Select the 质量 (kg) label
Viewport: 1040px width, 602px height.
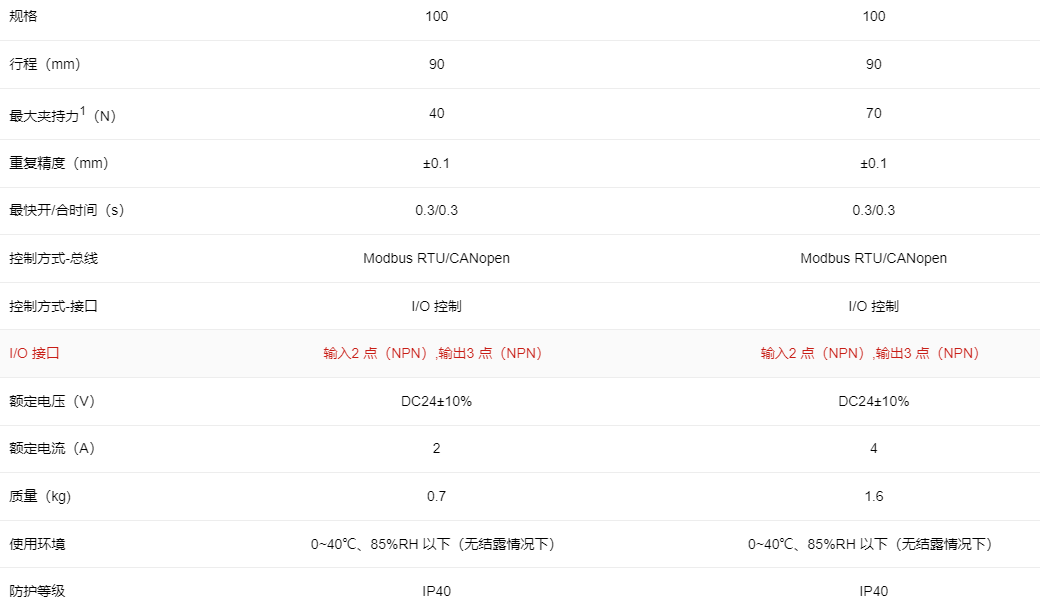click(x=40, y=496)
